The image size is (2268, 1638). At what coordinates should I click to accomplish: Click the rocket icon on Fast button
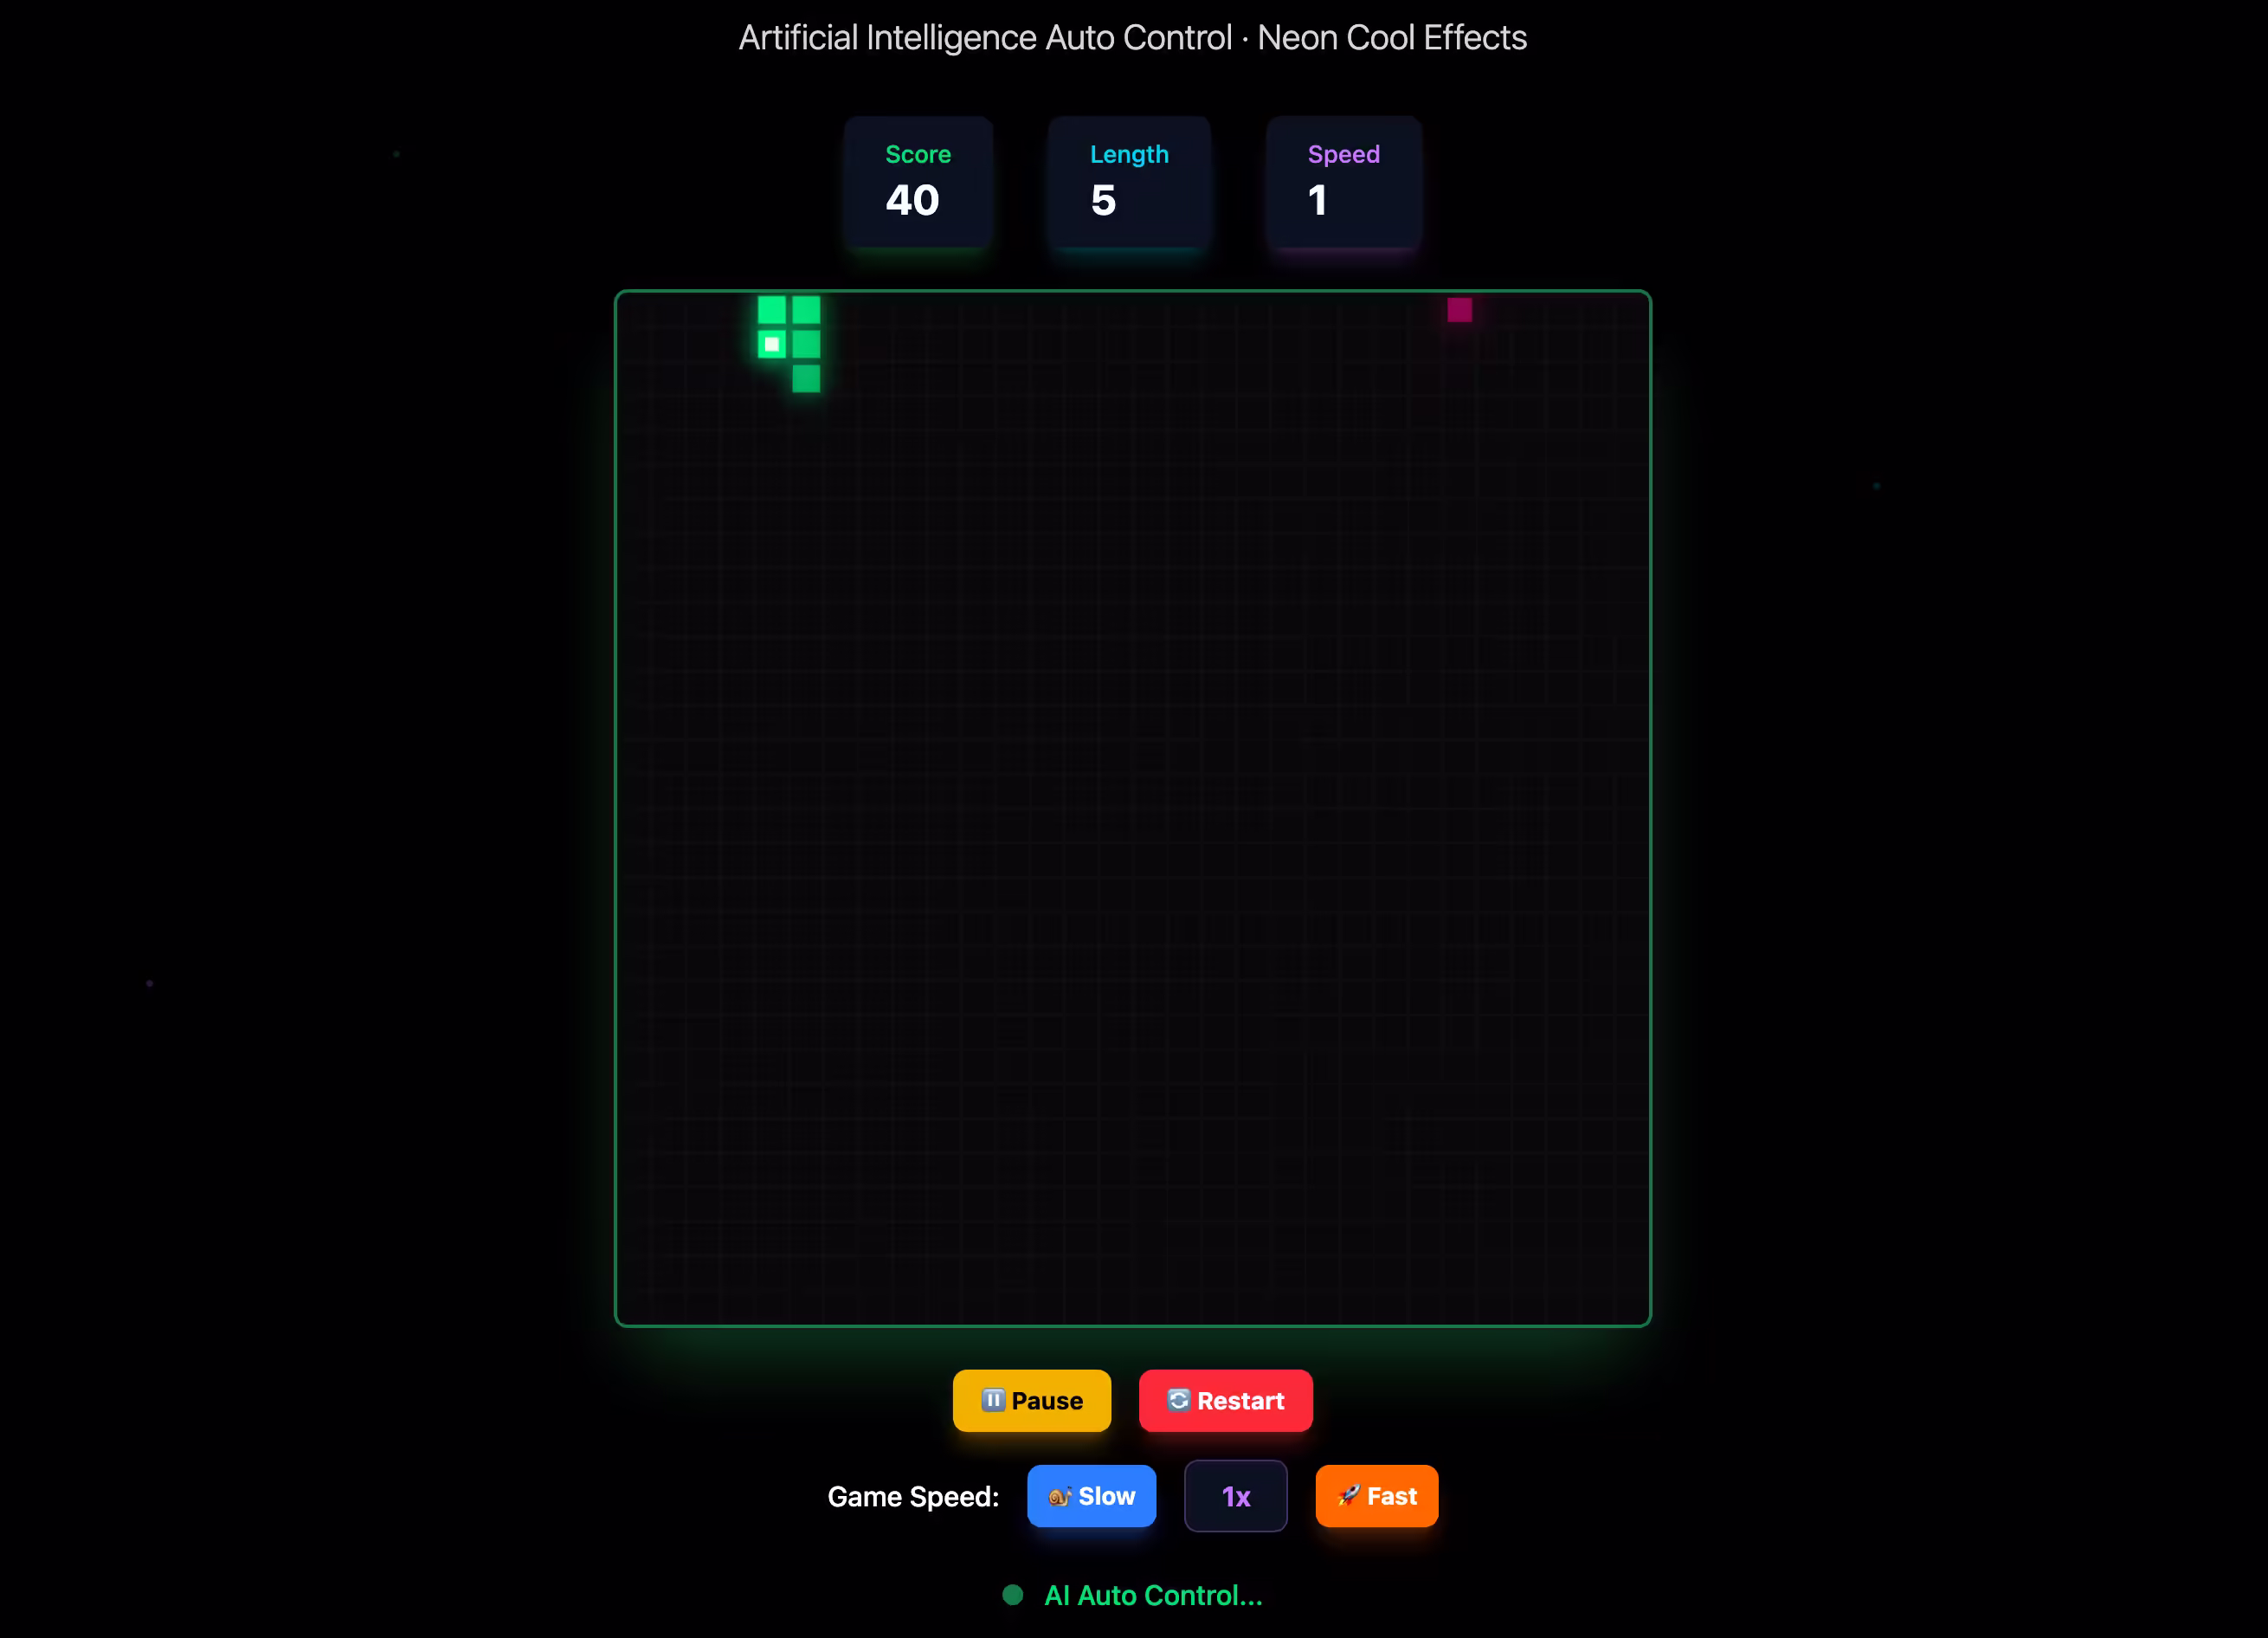tap(1348, 1496)
